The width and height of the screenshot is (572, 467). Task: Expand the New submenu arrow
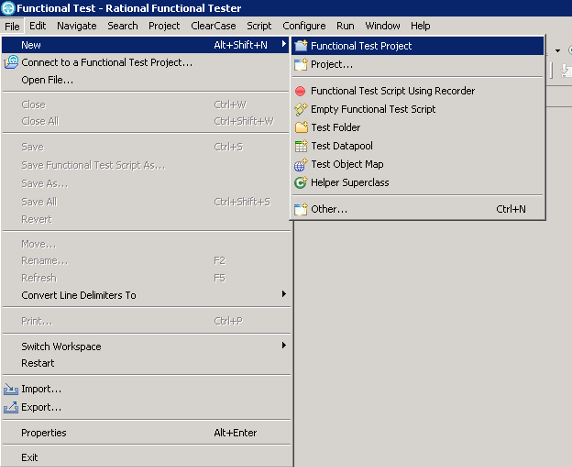pos(284,44)
